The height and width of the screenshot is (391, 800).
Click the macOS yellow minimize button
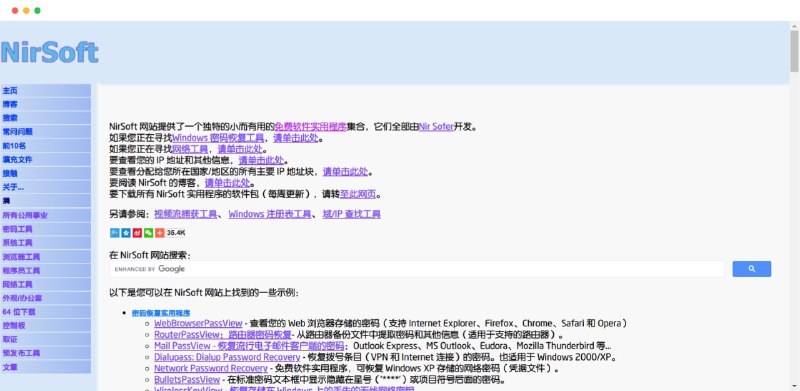pos(26,10)
